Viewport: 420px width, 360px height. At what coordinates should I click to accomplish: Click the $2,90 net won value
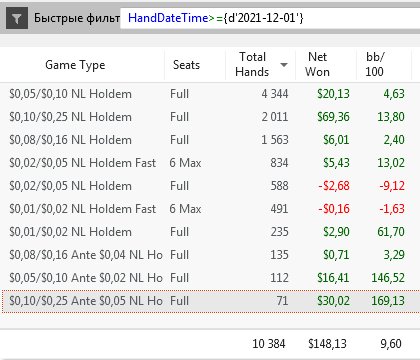click(336, 232)
